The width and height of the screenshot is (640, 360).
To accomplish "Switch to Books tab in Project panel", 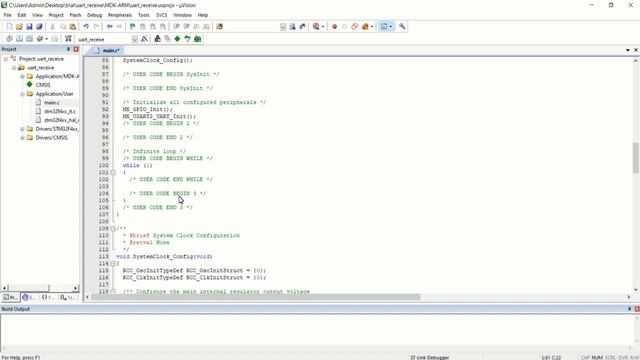I will [x=29, y=297].
